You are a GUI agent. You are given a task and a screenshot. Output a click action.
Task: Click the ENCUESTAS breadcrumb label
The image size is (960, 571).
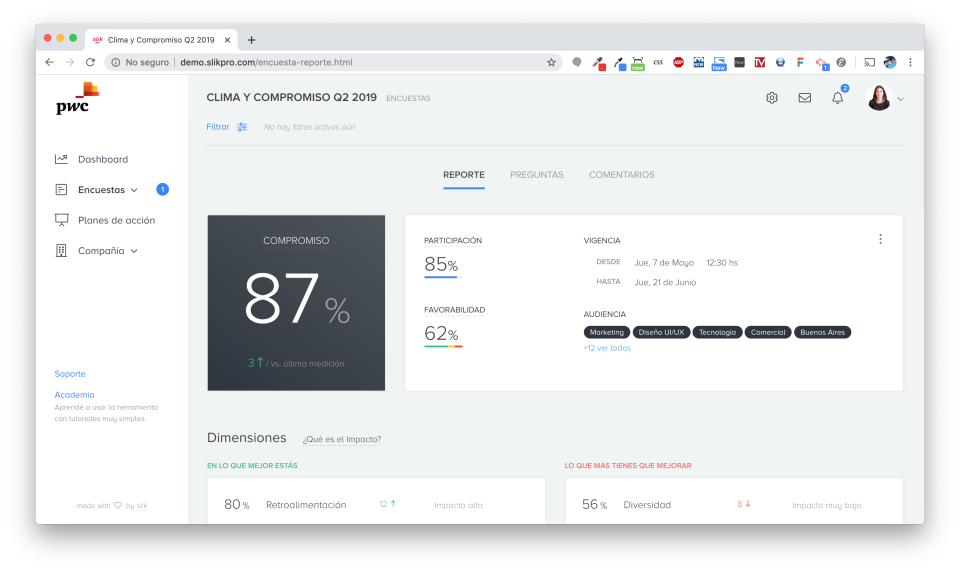408,99
